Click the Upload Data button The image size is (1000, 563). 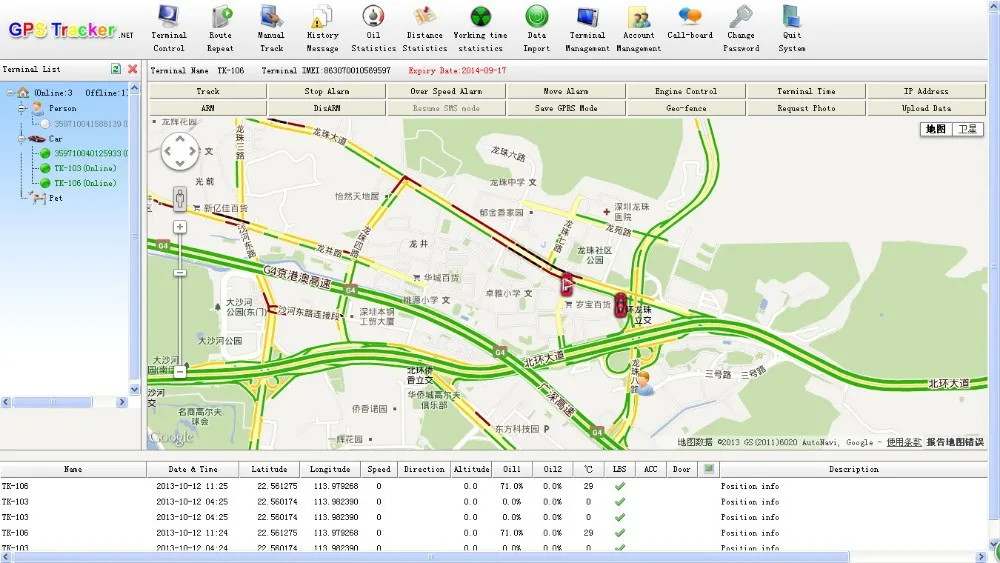pos(926,108)
